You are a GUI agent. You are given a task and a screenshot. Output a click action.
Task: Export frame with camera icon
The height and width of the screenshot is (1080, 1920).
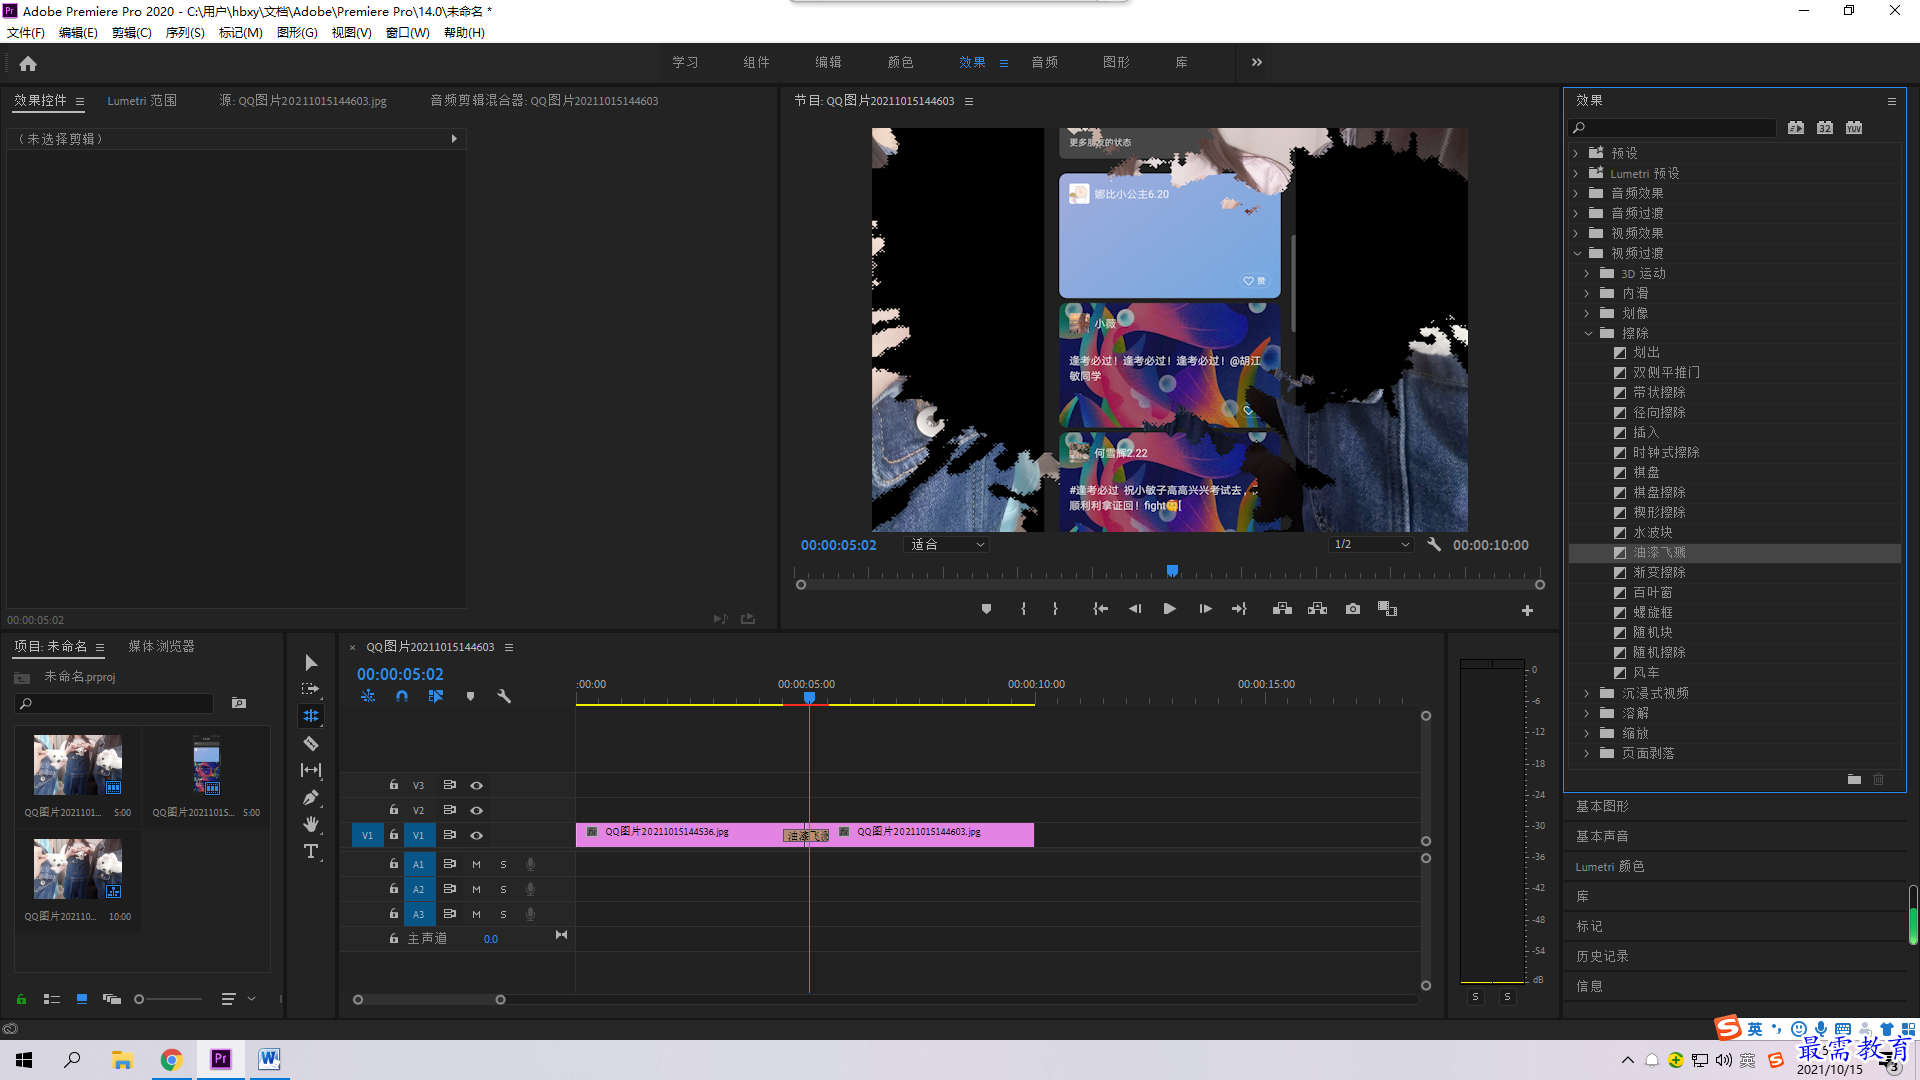pos(1353,609)
